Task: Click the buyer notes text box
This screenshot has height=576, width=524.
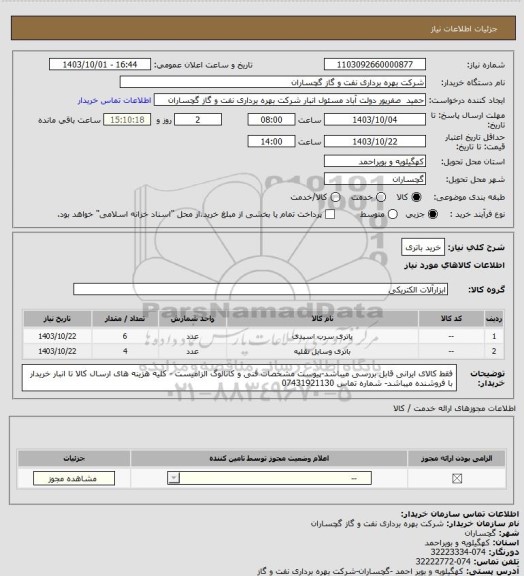Action: click(x=239, y=378)
